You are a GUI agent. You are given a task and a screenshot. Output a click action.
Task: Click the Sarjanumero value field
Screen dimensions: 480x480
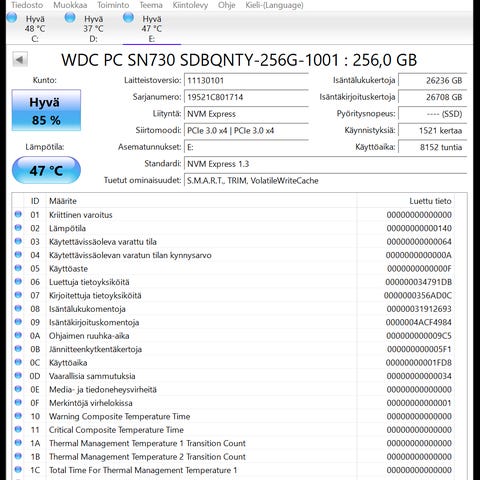246,97
